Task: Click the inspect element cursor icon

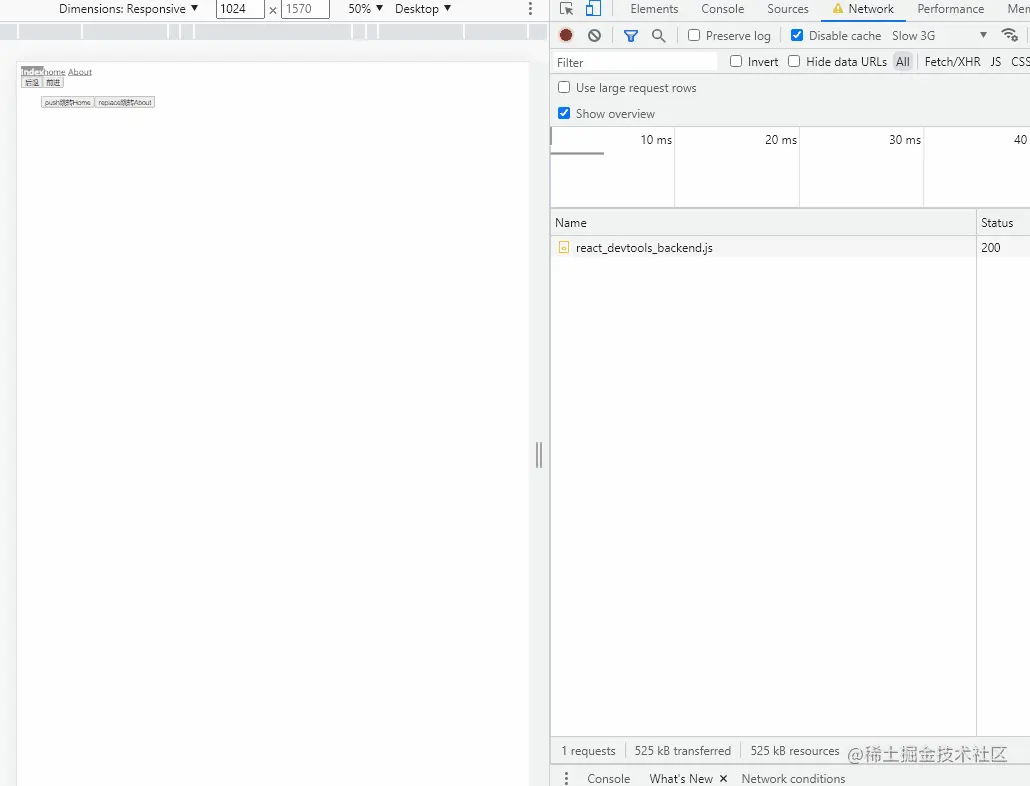Action: coord(566,9)
